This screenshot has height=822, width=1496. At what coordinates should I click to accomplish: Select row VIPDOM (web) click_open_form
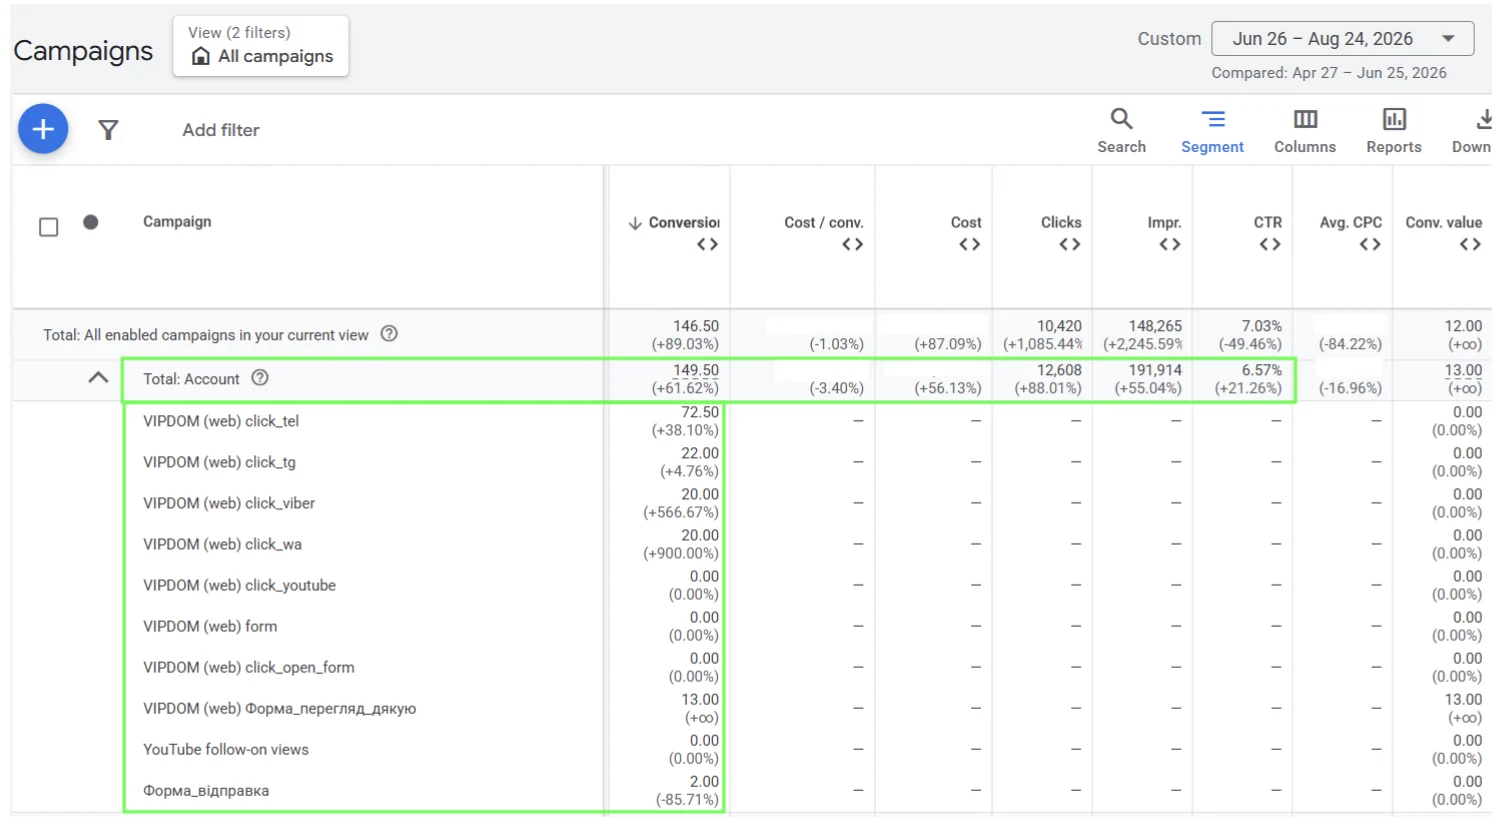(x=248, y=667)
